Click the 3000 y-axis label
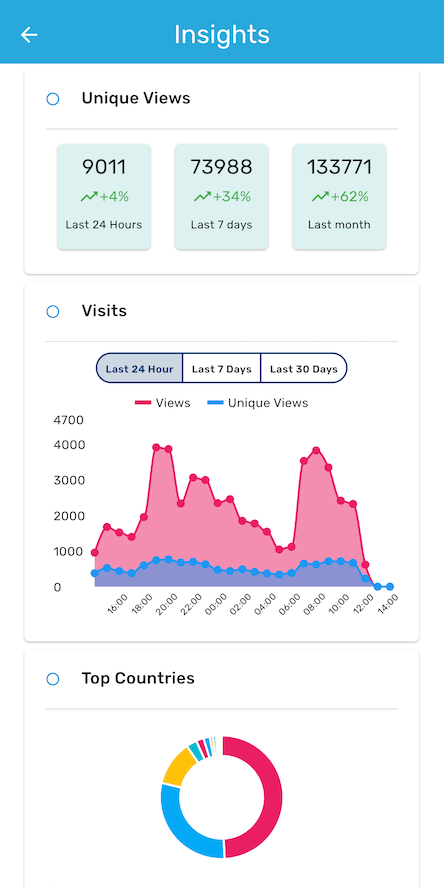Screen dimensions: 444x888 [x=69, y=480]
